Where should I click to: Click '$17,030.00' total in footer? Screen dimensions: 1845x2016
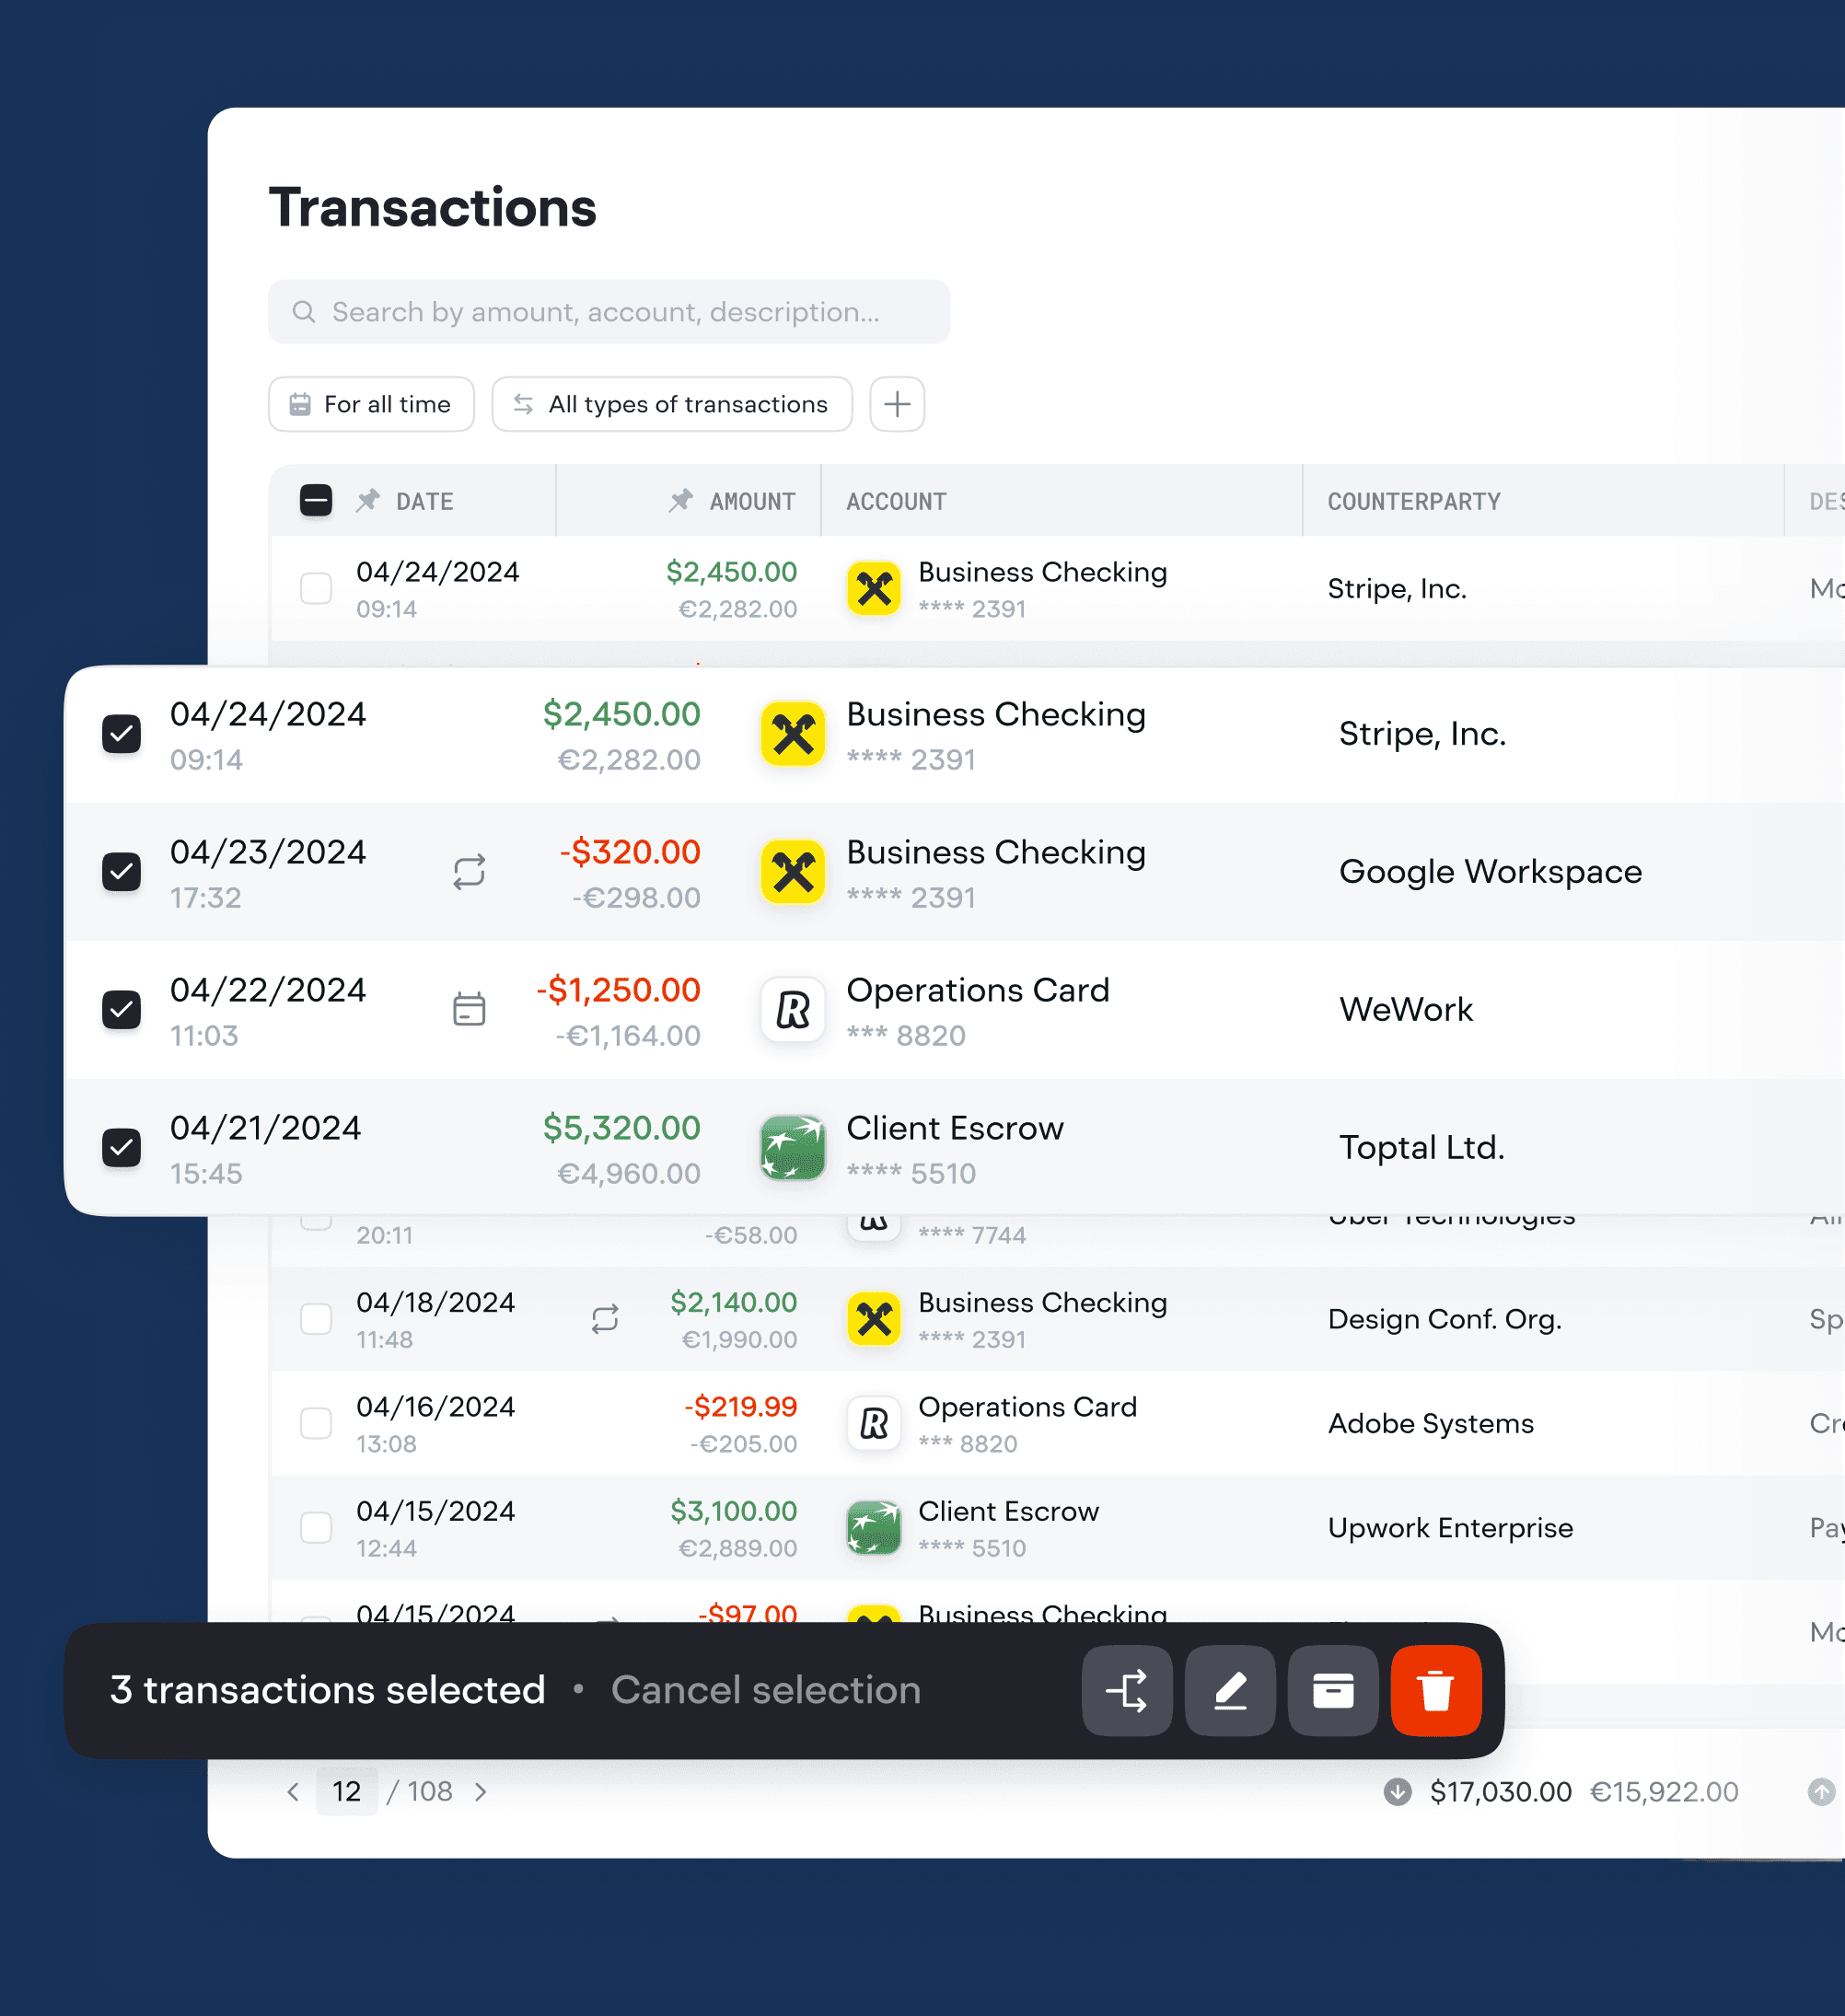point(1500,1792)
